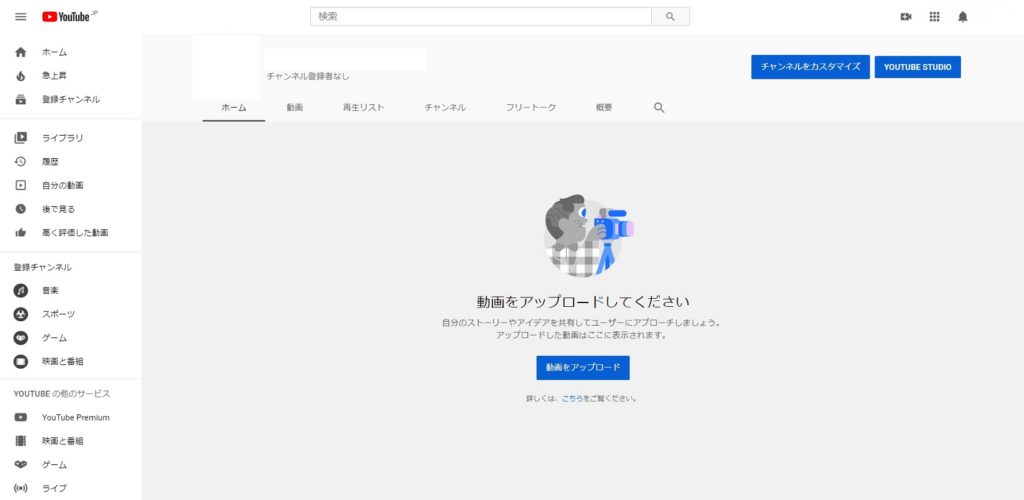Click the home icon in sidebar
The width and height of the screenshot is (1024, 500).
tap(21, 52)
